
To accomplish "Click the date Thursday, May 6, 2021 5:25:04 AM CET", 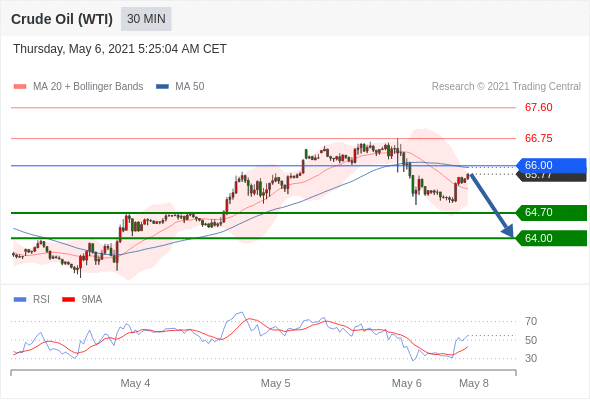I will point(120,49).
